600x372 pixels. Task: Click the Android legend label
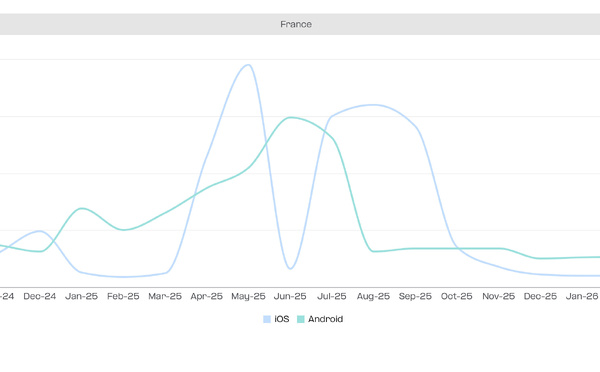click(326, 319)
